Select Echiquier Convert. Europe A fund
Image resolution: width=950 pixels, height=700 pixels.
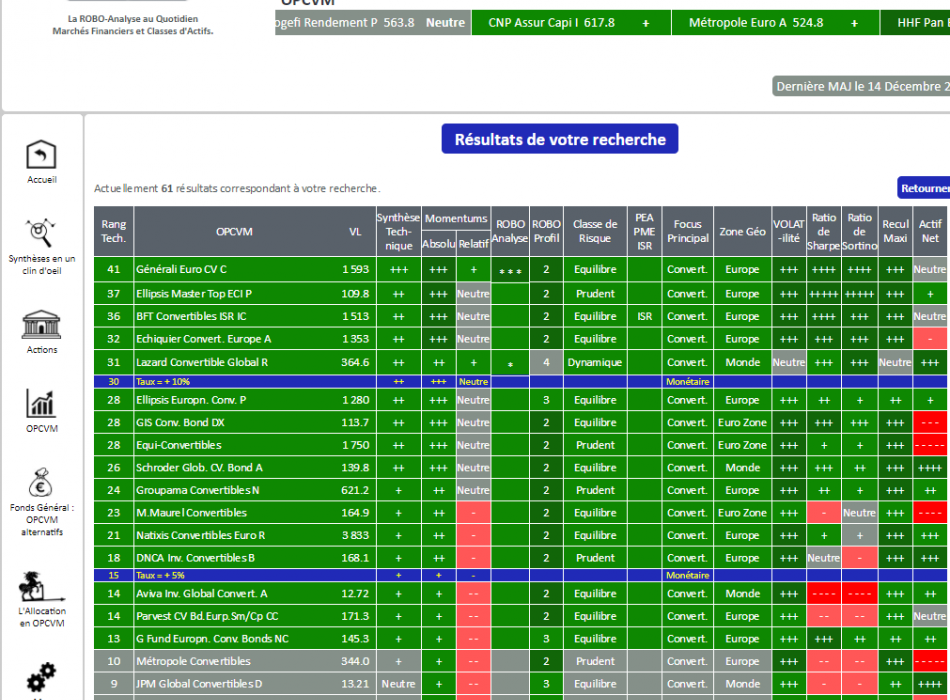203,339
